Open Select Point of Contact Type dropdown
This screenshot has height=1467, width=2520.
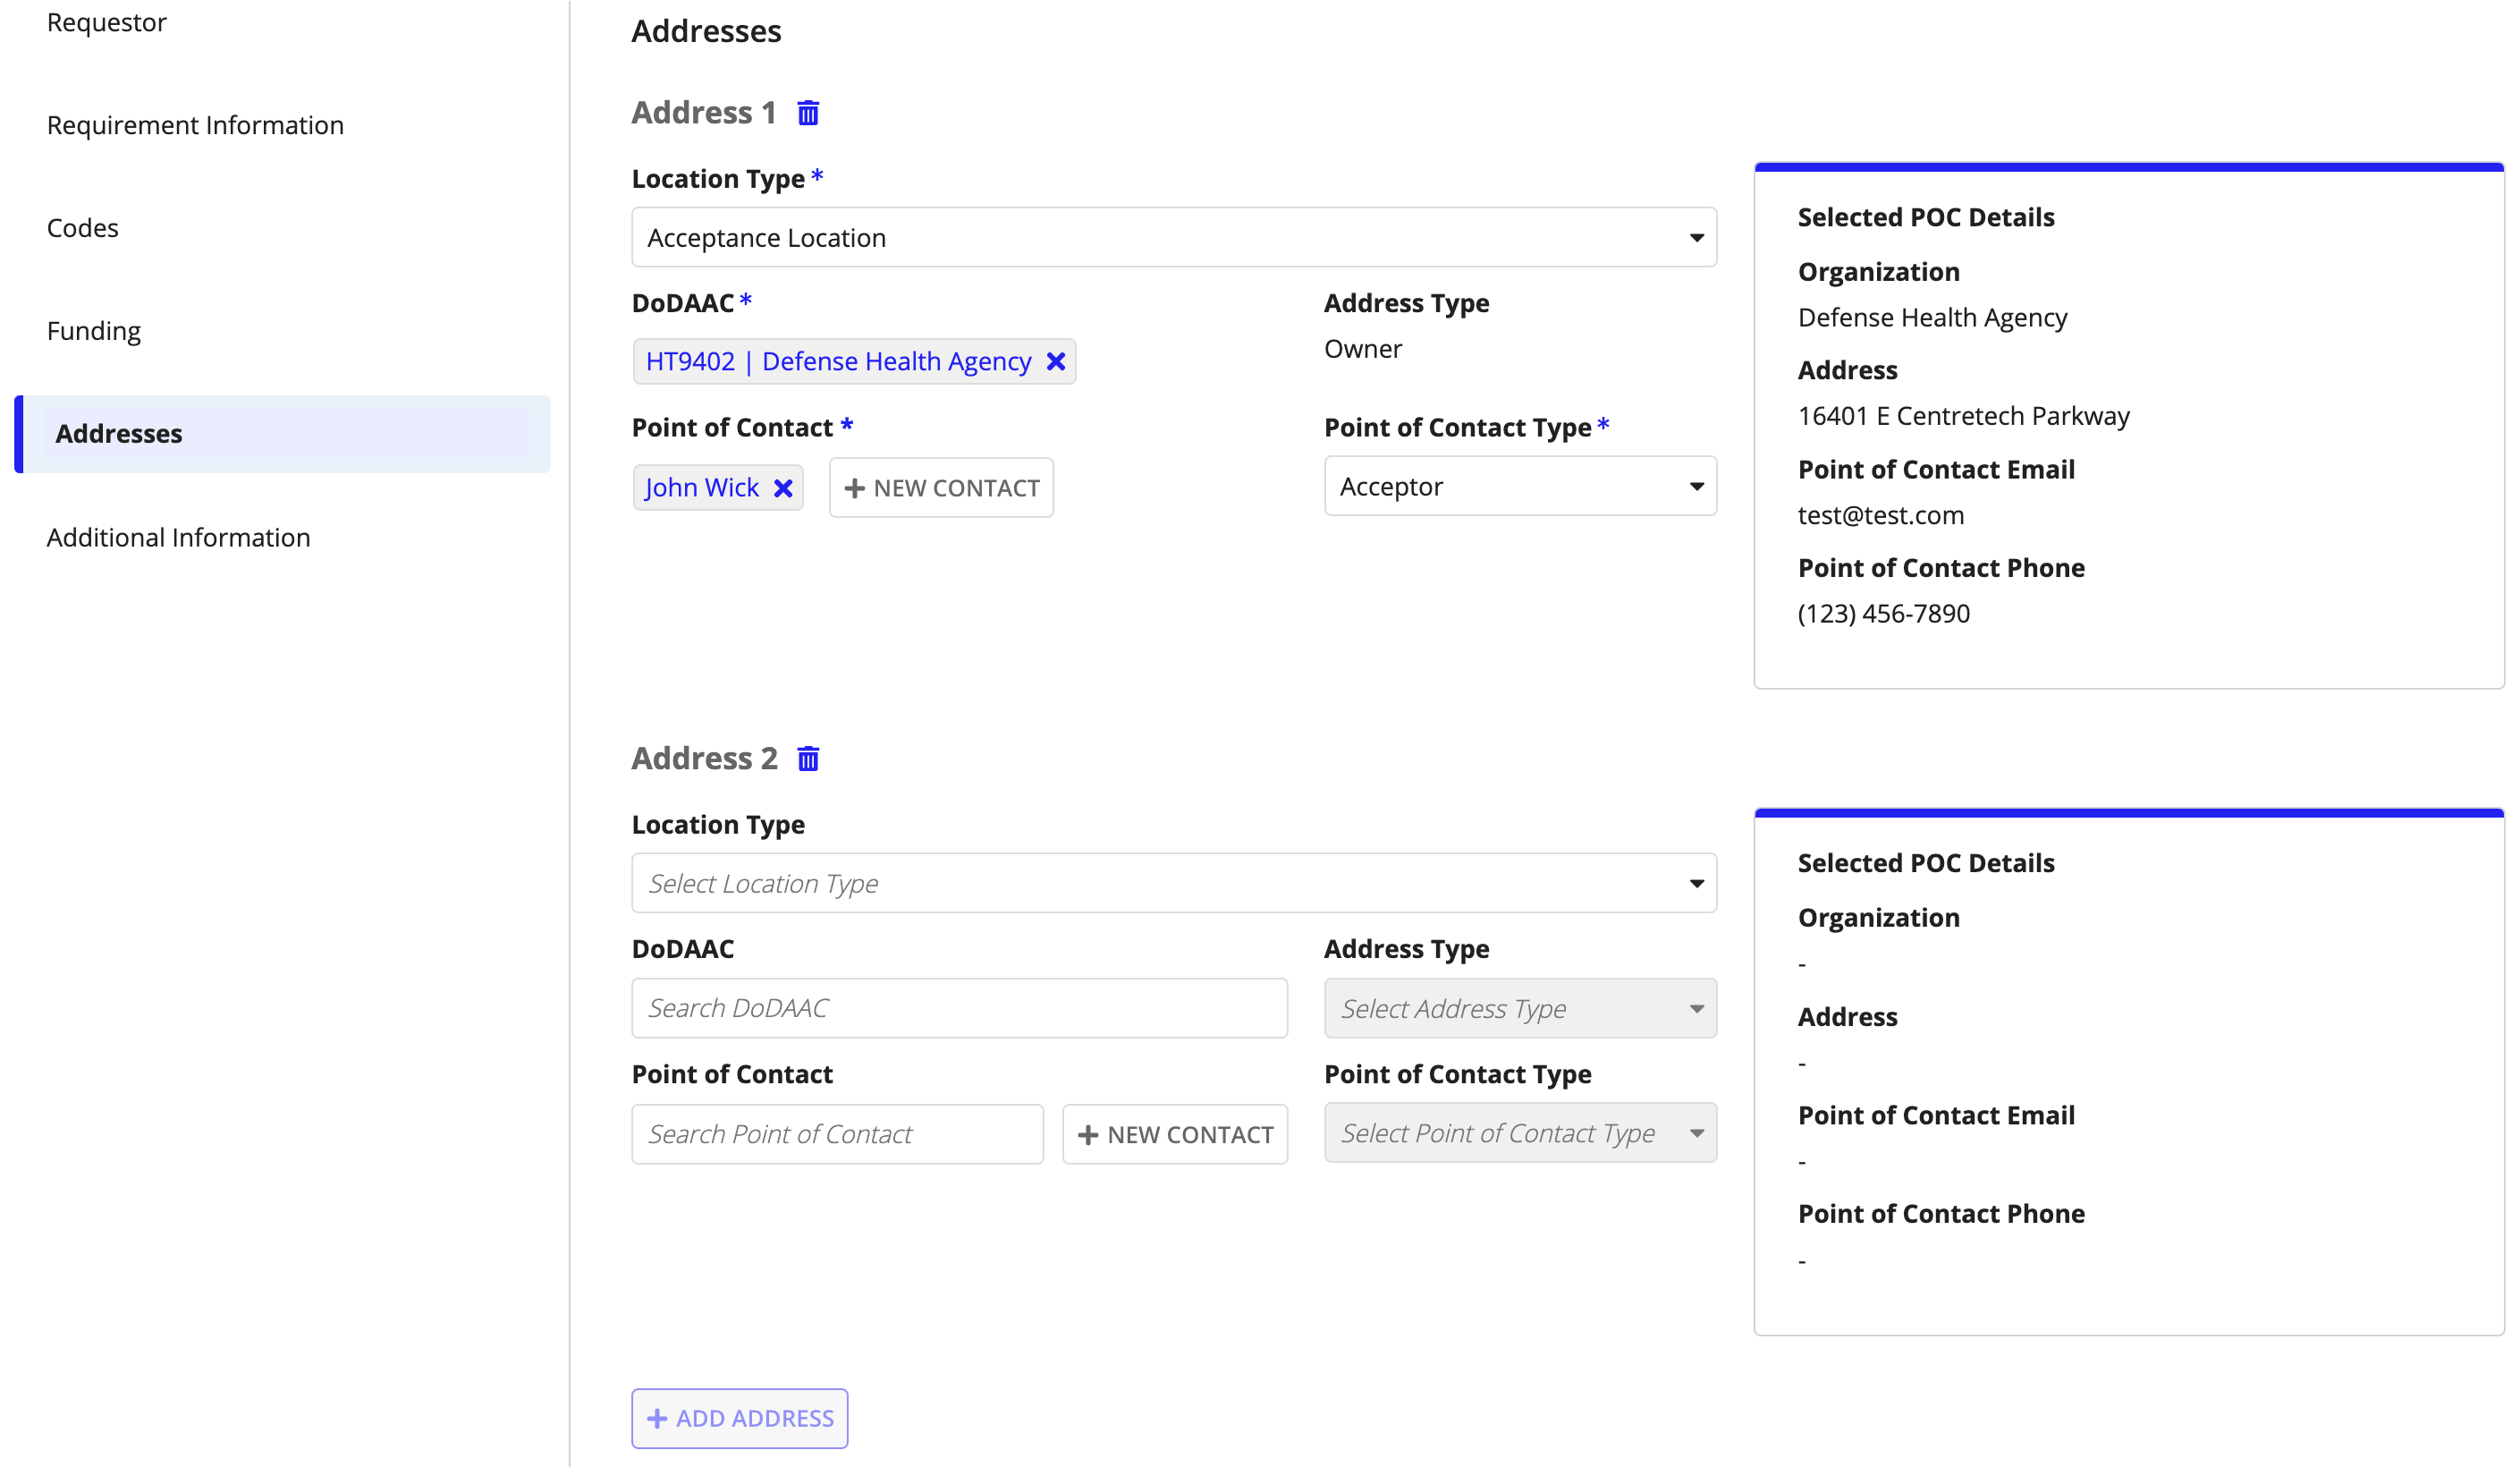1520,1133
